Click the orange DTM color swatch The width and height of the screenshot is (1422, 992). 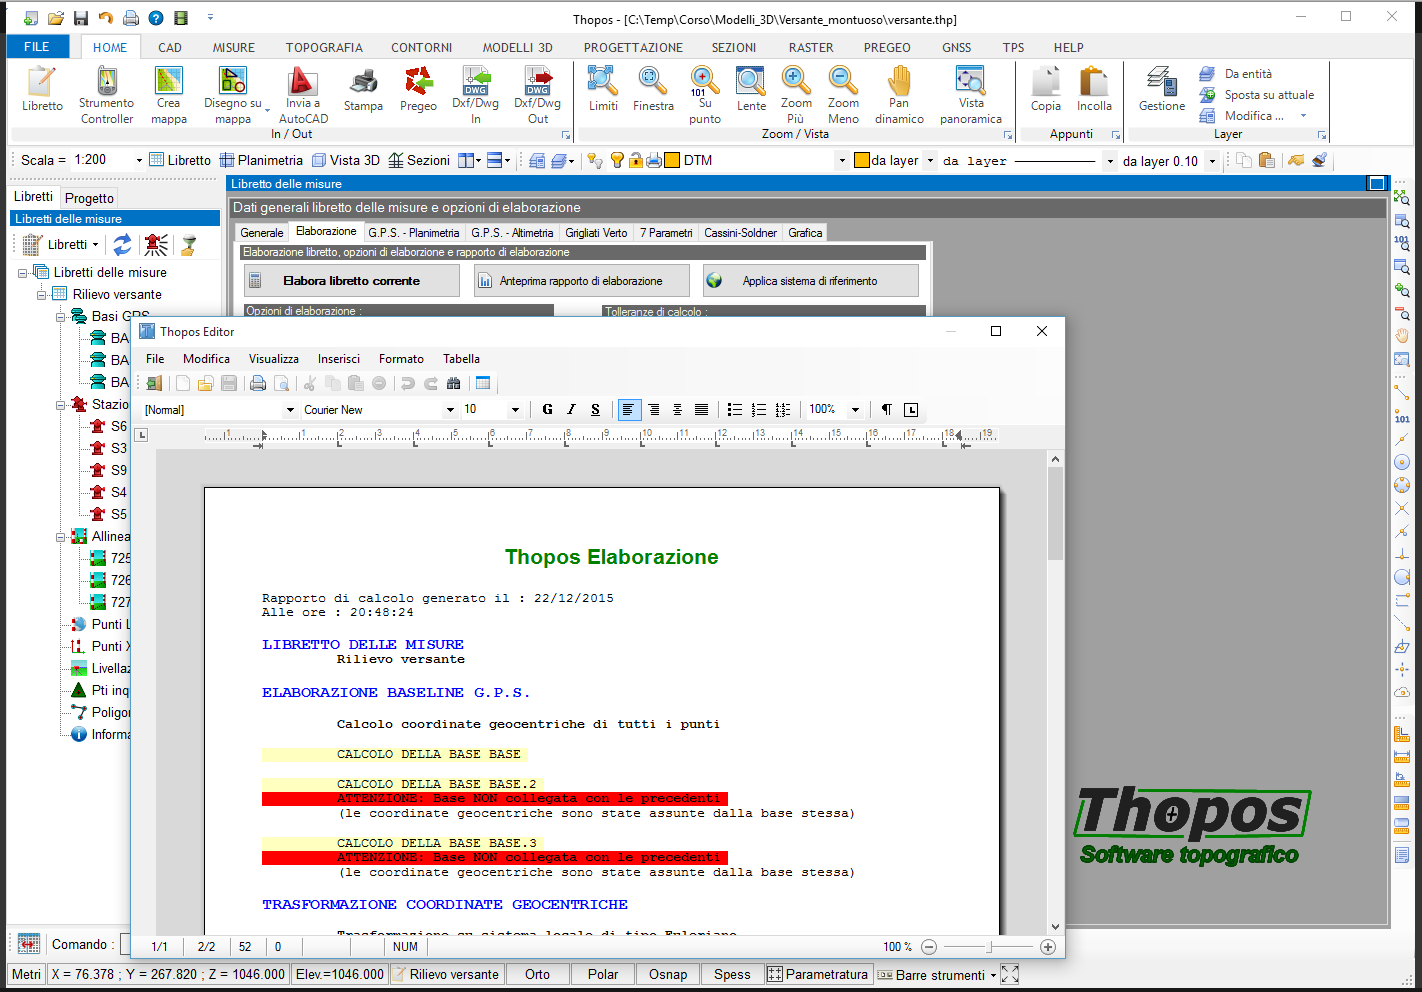672,160
